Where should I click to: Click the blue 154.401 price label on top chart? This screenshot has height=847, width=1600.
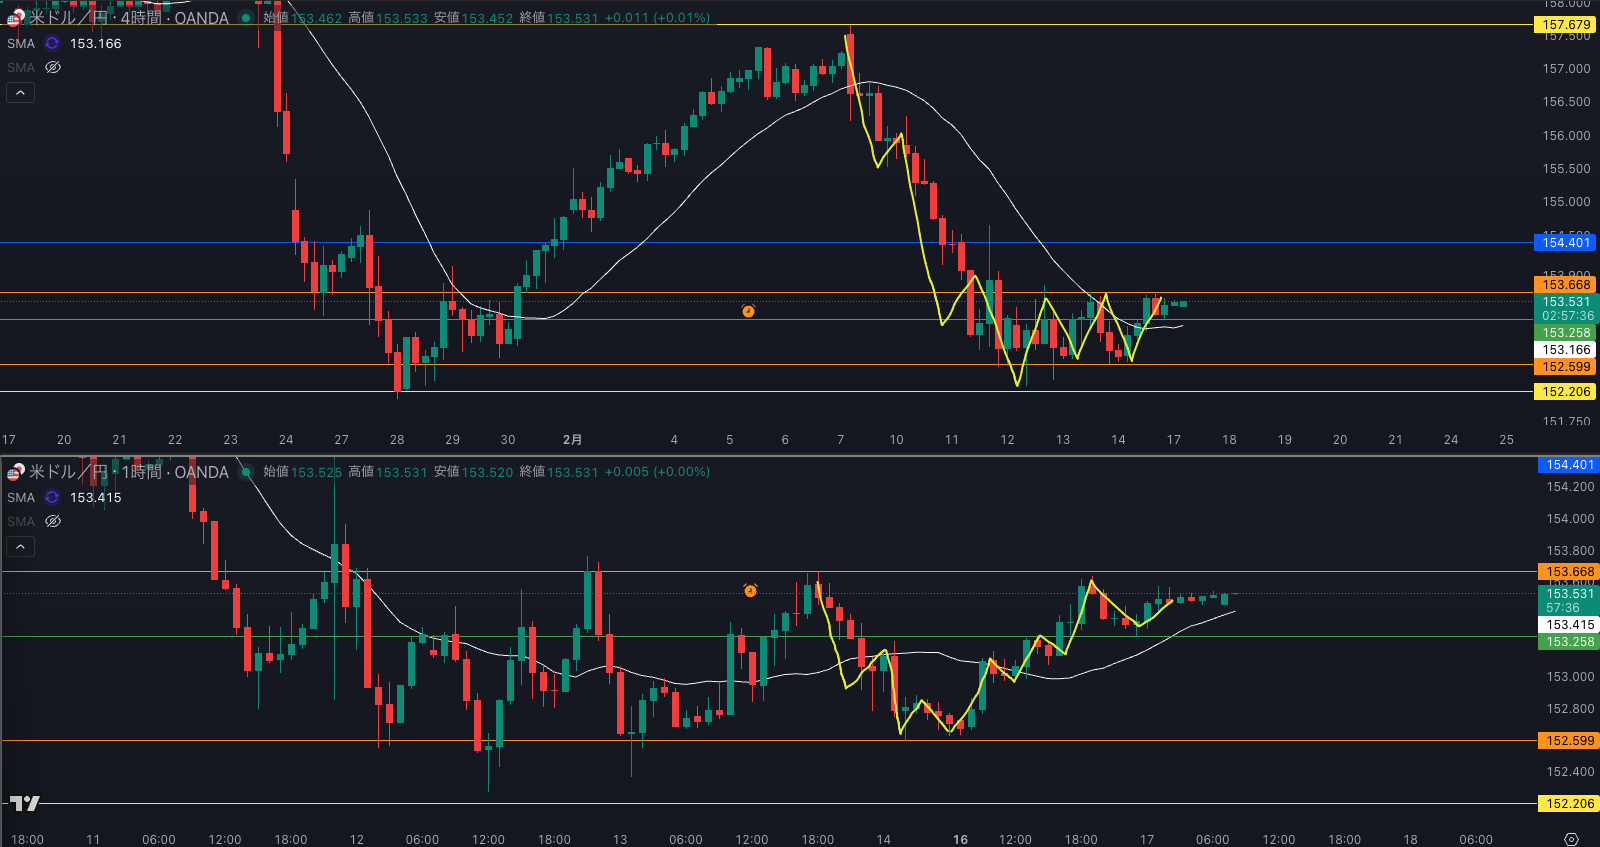point(1565,243)
